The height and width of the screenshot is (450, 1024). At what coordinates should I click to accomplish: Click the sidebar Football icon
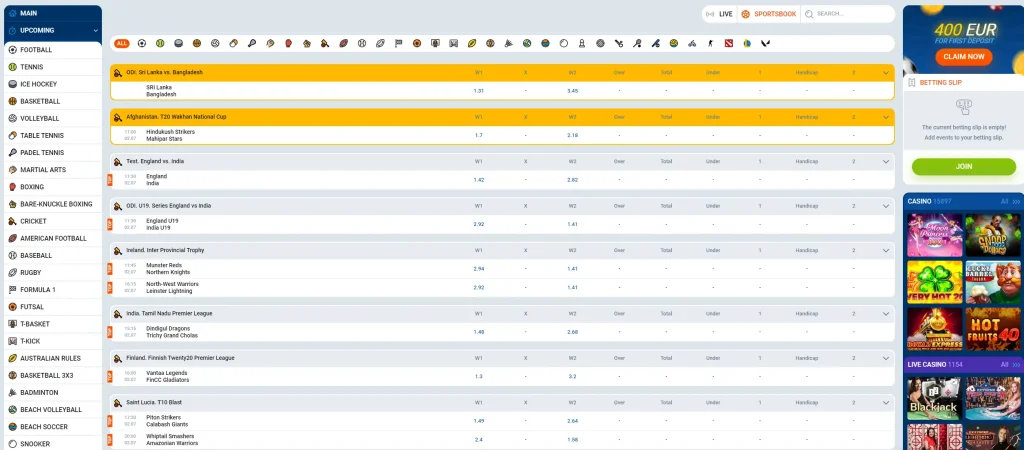(x=12, y=50)
